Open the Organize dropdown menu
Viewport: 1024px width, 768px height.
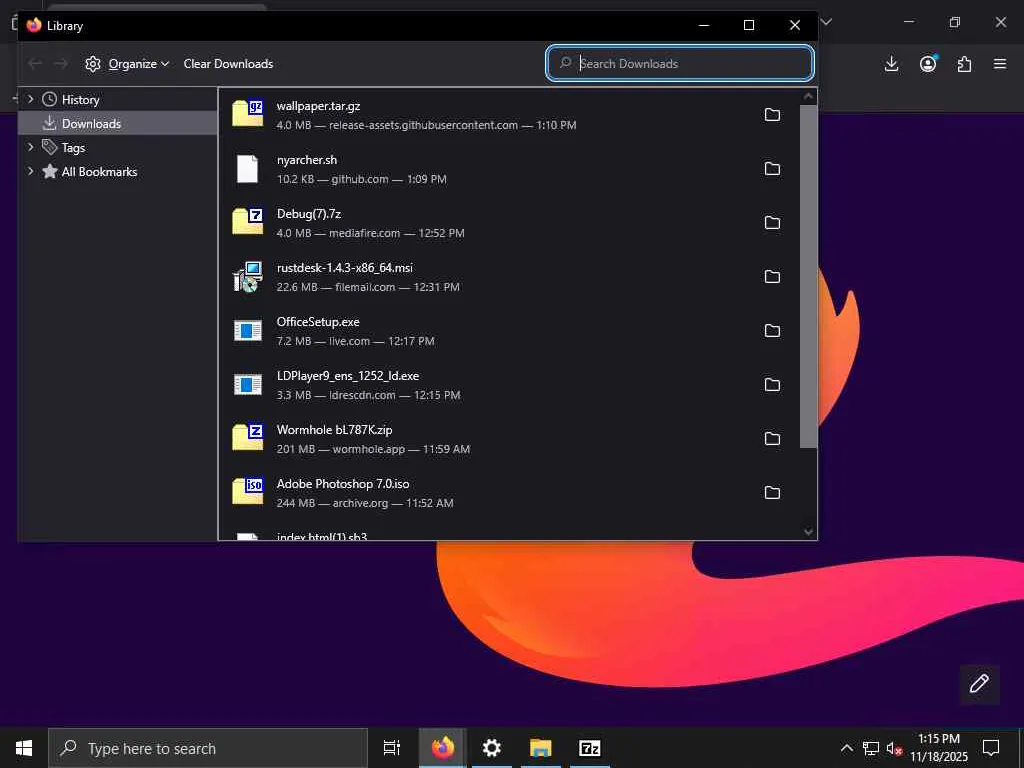coord(128,64)
